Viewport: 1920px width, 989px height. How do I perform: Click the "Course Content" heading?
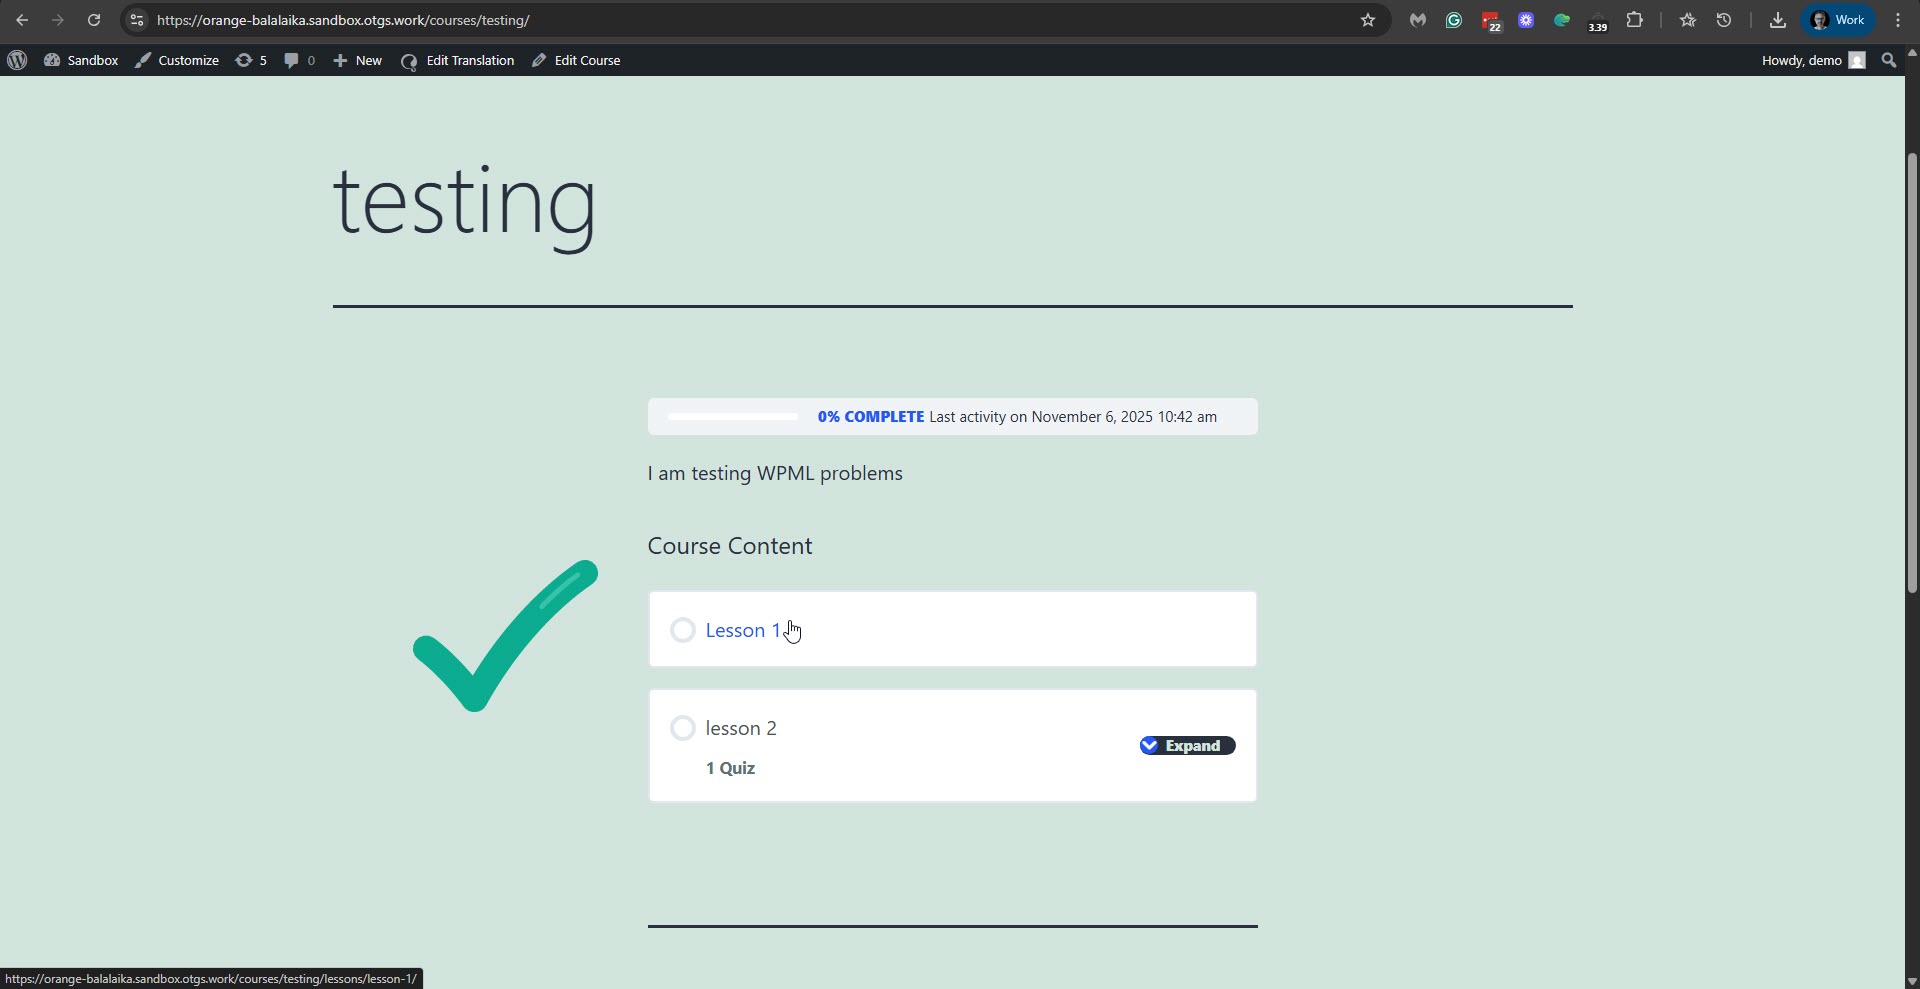click(x=730, y=546)
